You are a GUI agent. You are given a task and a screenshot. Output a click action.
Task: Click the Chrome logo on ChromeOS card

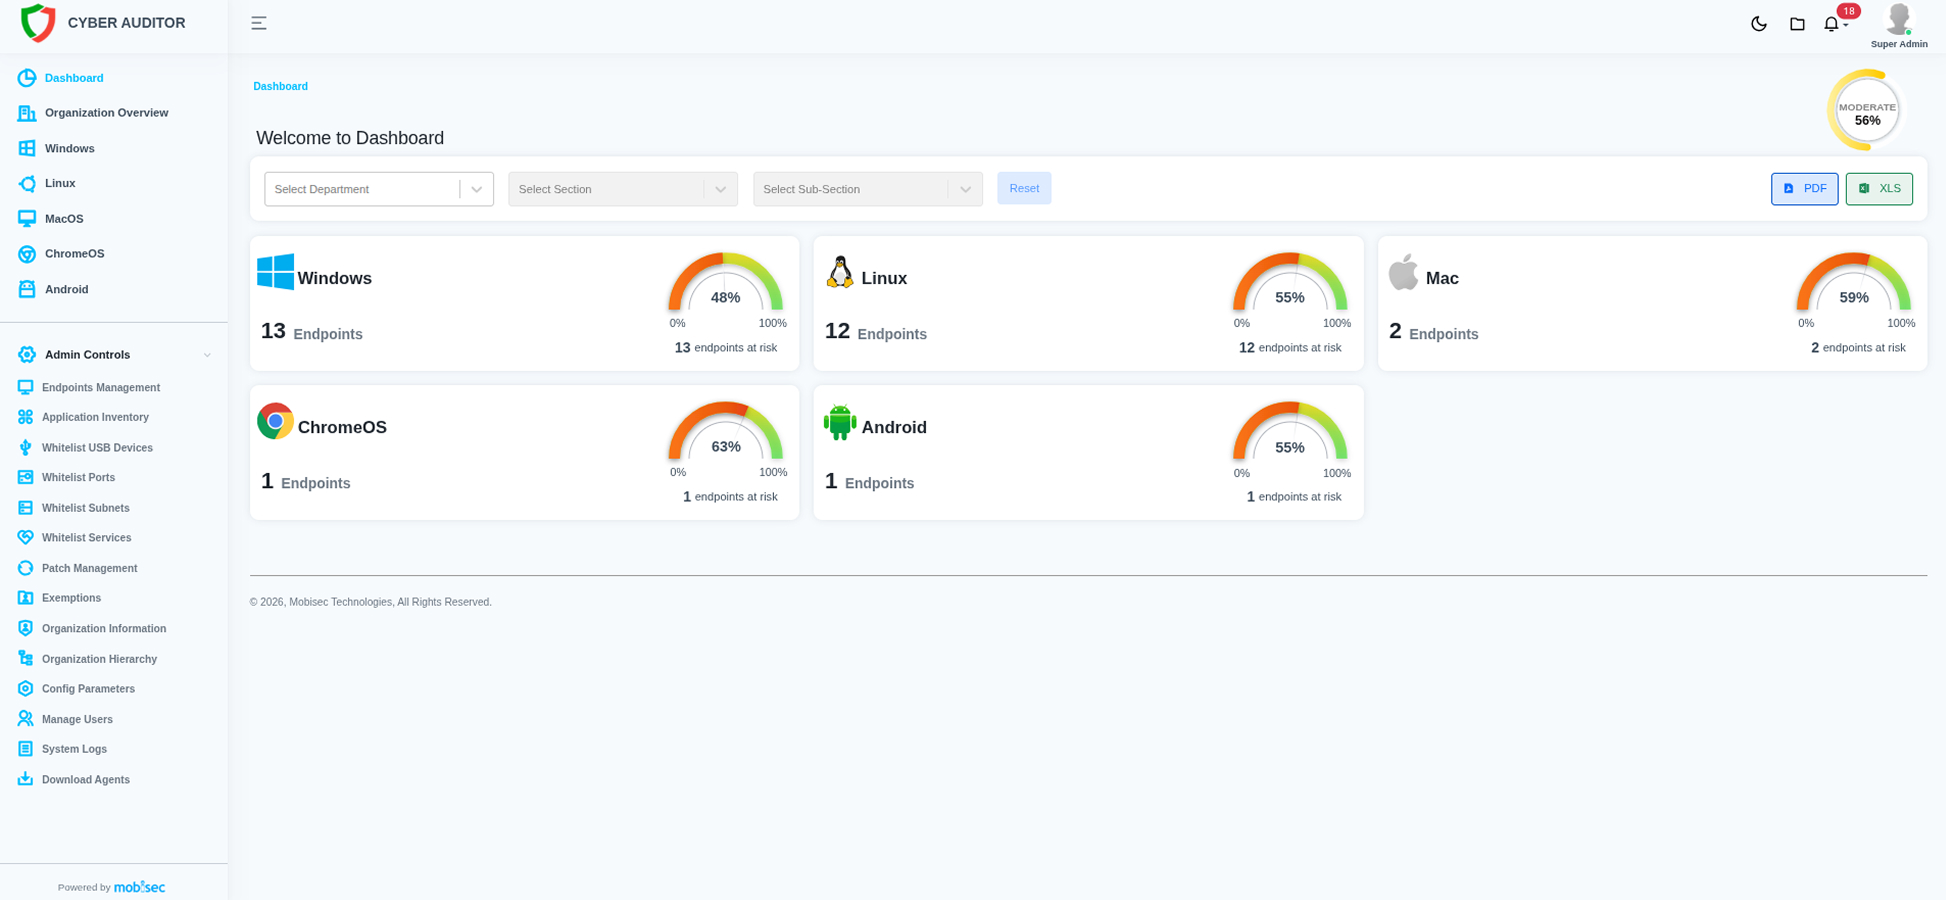point(275,421)
